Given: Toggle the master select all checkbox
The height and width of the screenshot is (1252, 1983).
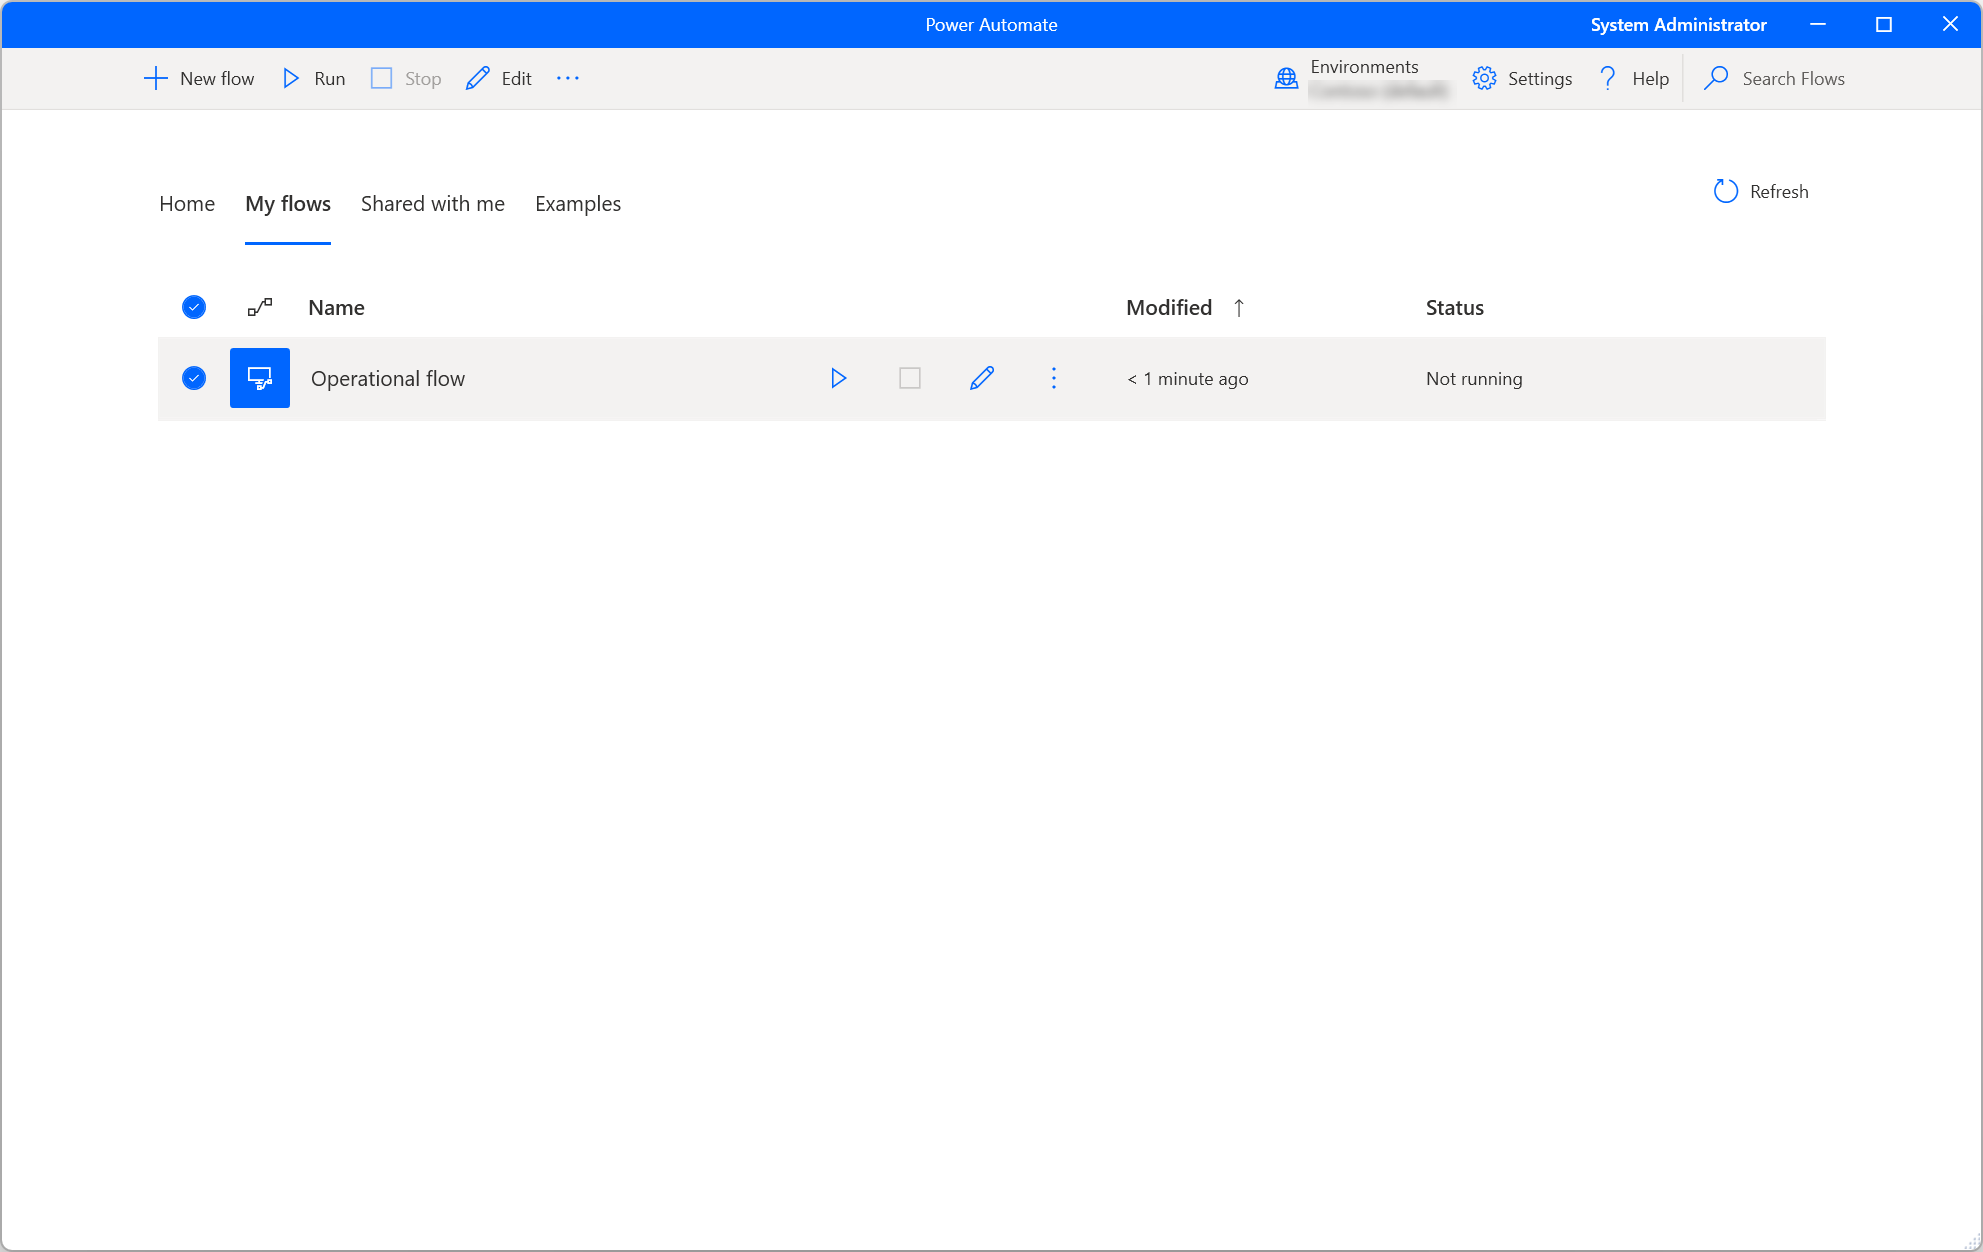Looking at the screenshot, I should click(193, 306).
